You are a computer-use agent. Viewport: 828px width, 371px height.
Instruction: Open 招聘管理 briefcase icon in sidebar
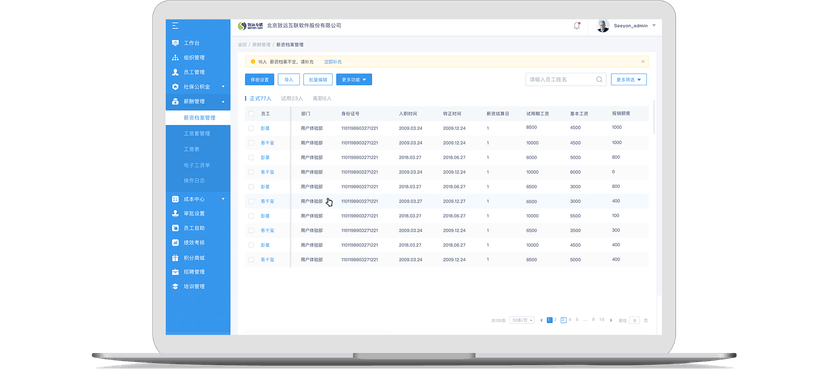pyautogui.click(x=175, y=272)
